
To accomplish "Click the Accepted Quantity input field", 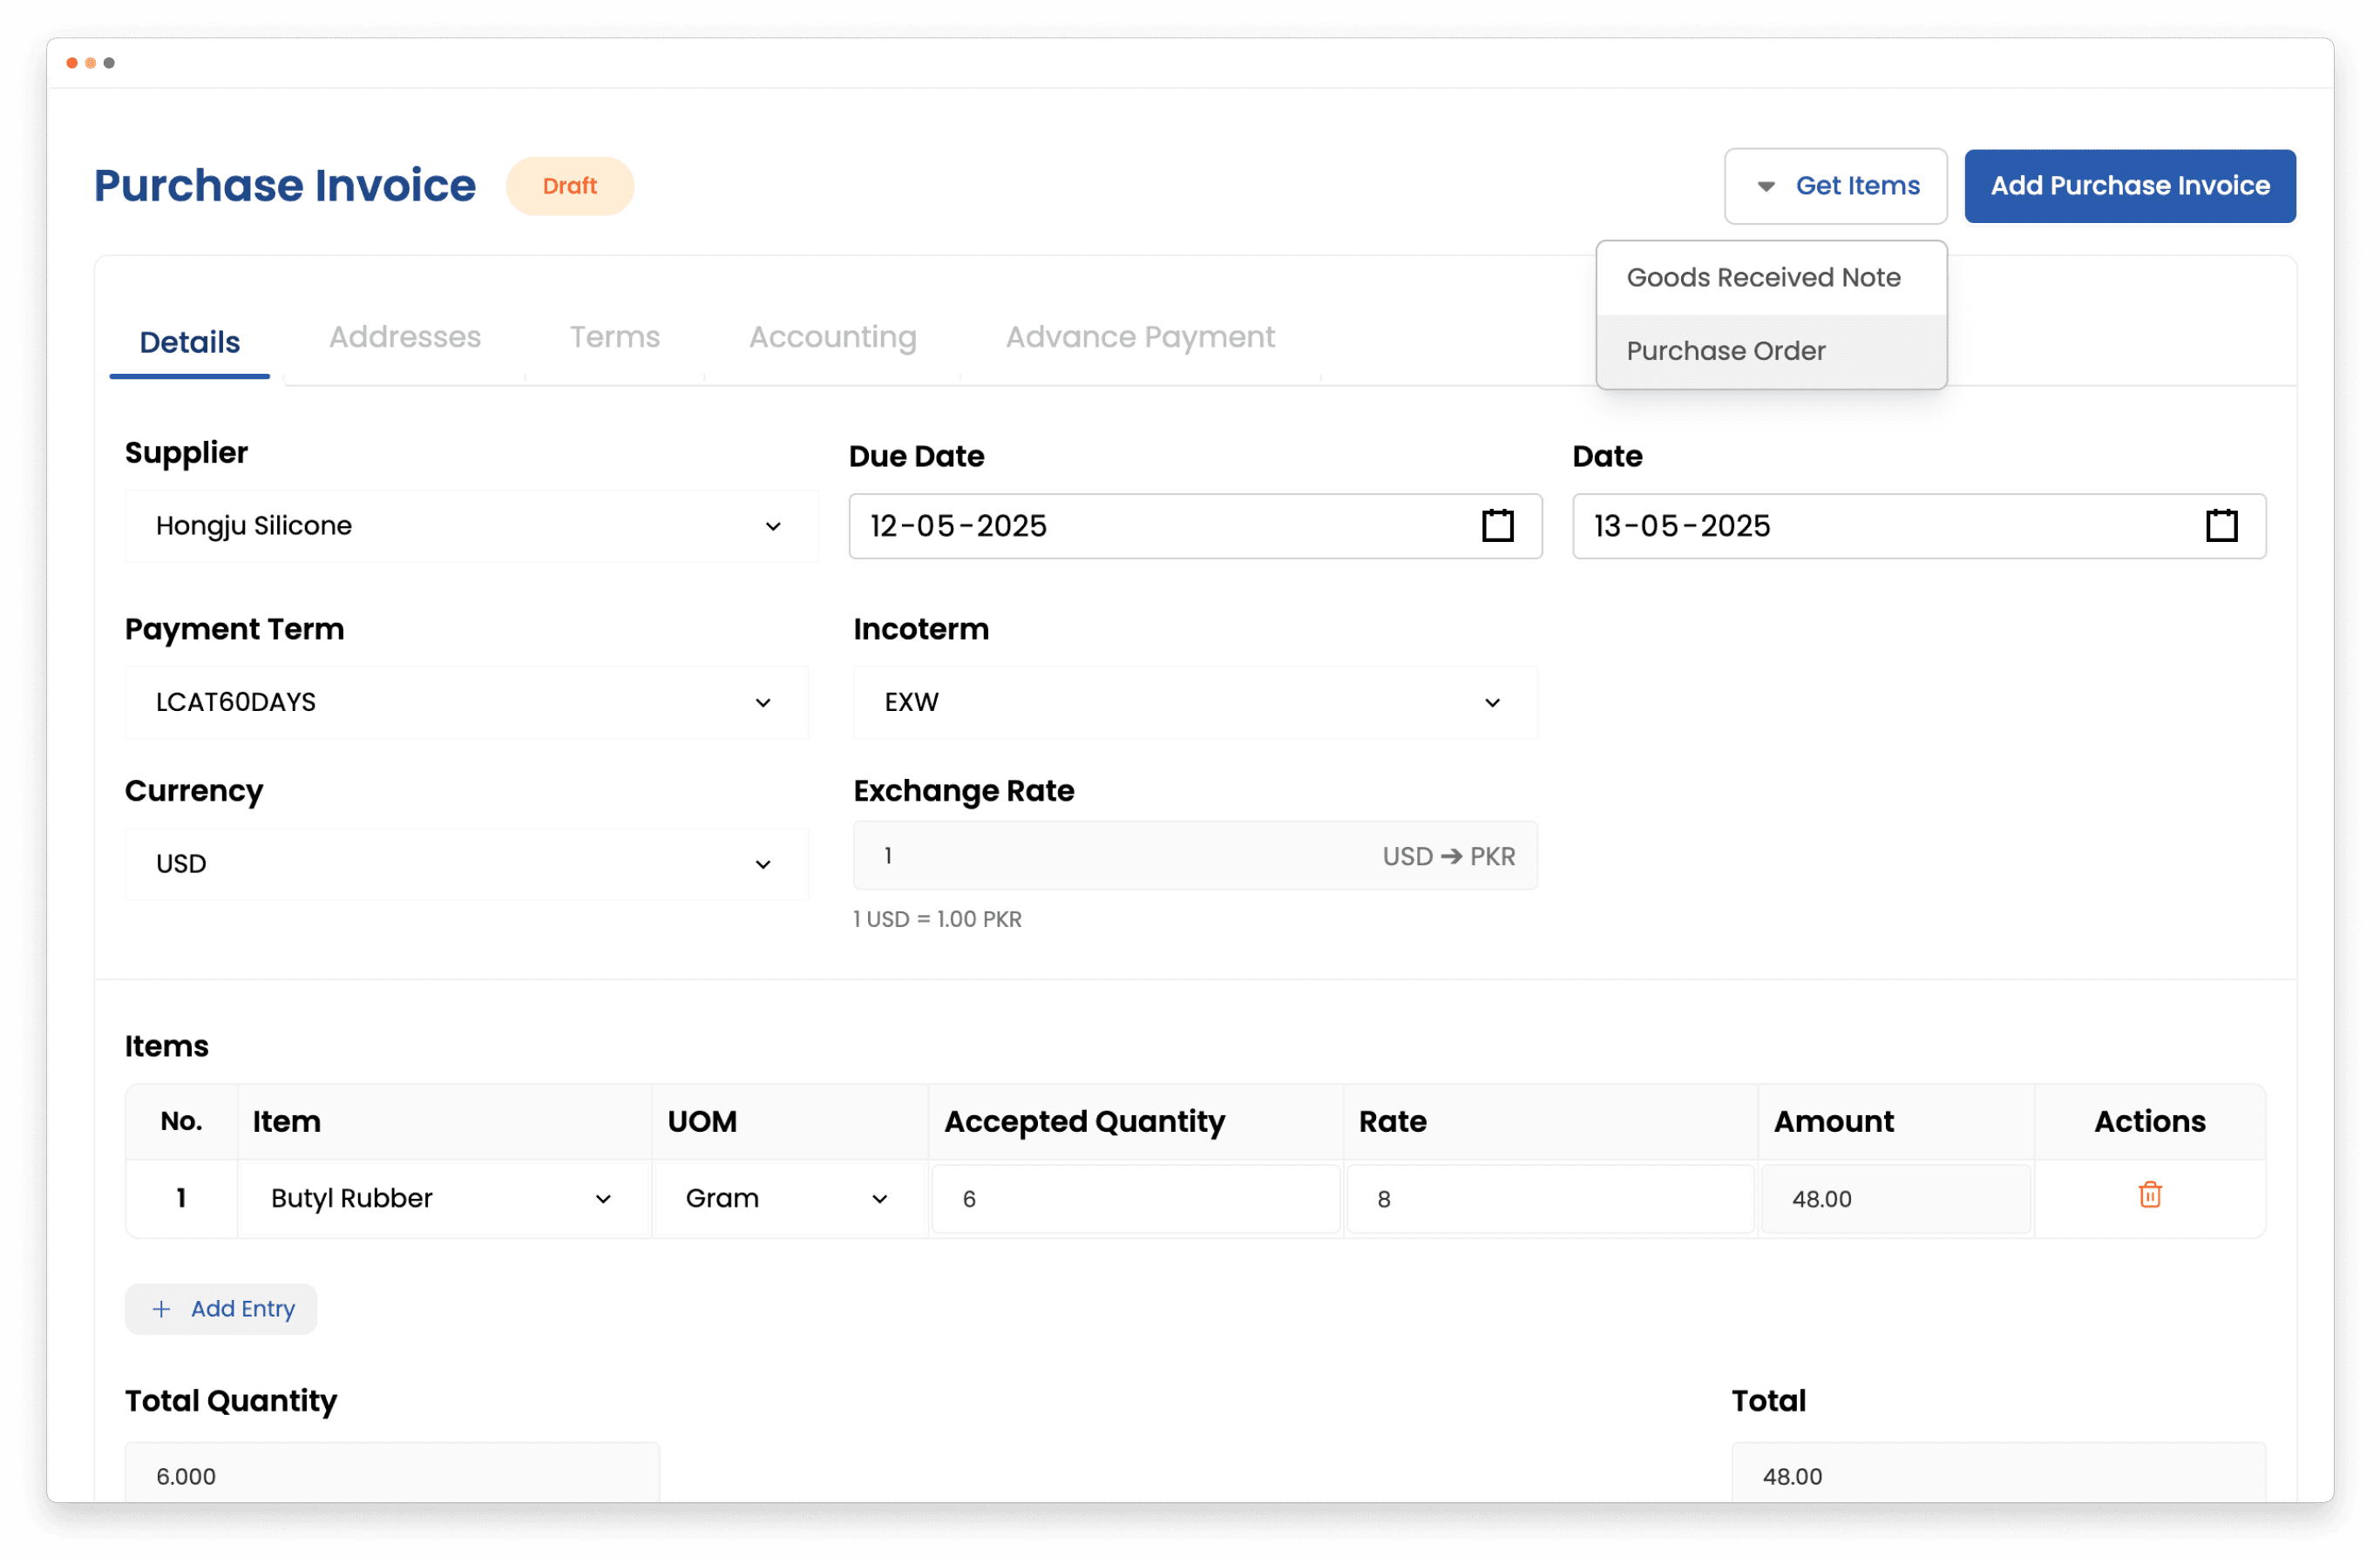I will [1134, 1198].
